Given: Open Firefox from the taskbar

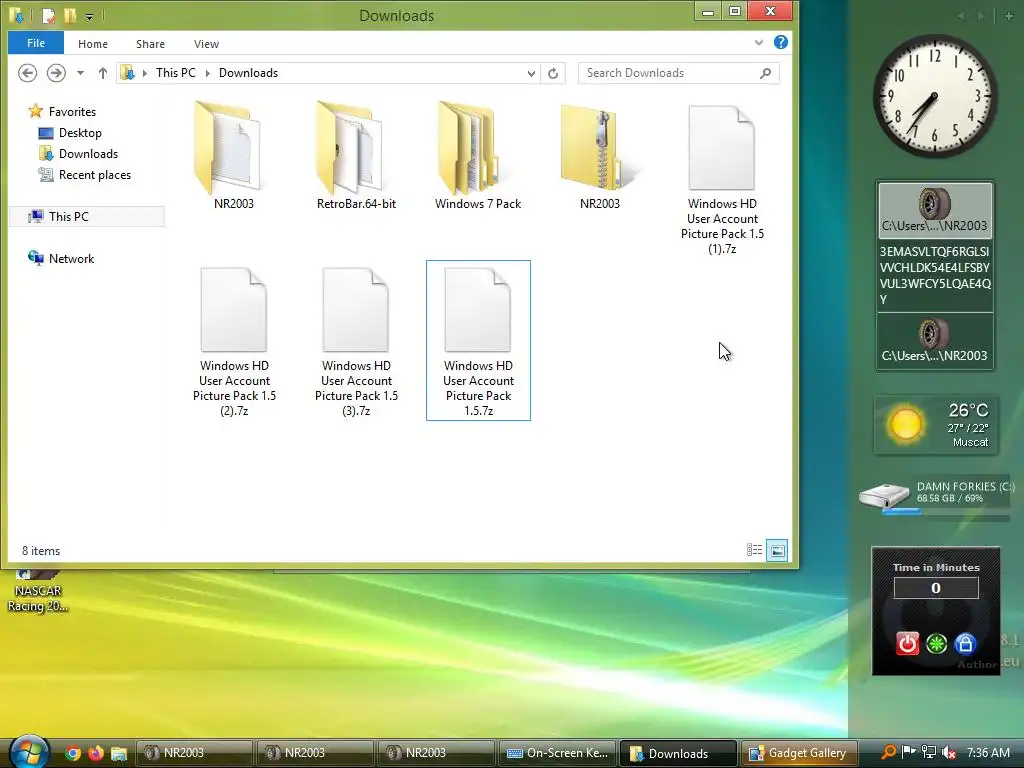Looking at the screenshot, I should pos(95,753).
